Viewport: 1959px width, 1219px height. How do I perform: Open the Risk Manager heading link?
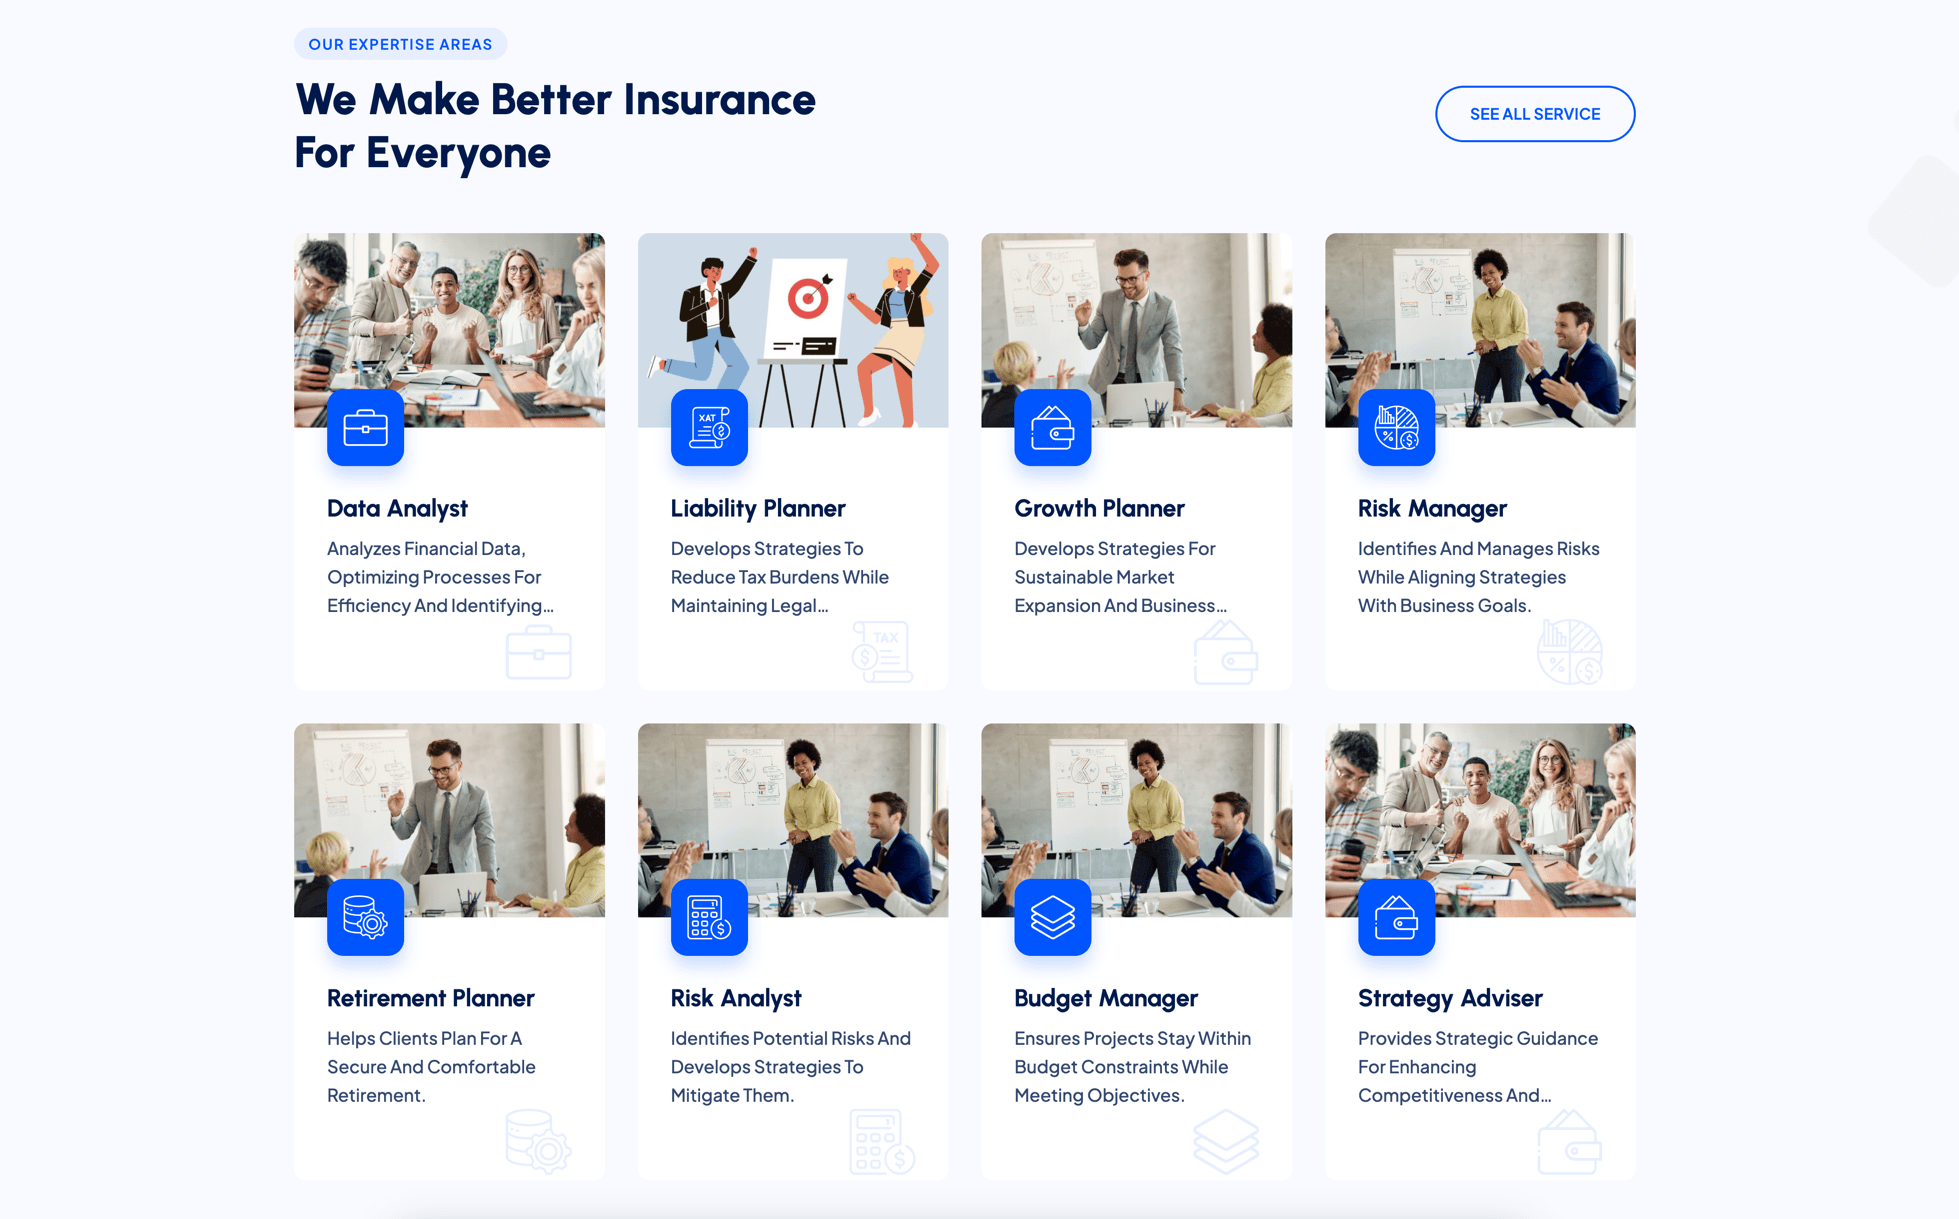point(1432,508)
